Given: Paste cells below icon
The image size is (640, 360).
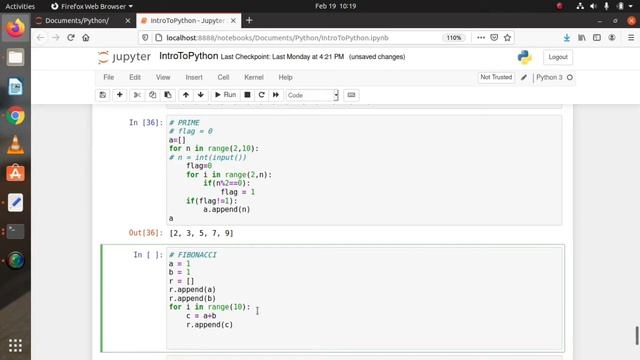Looking at the screenshot, I should tap(168, 95).
